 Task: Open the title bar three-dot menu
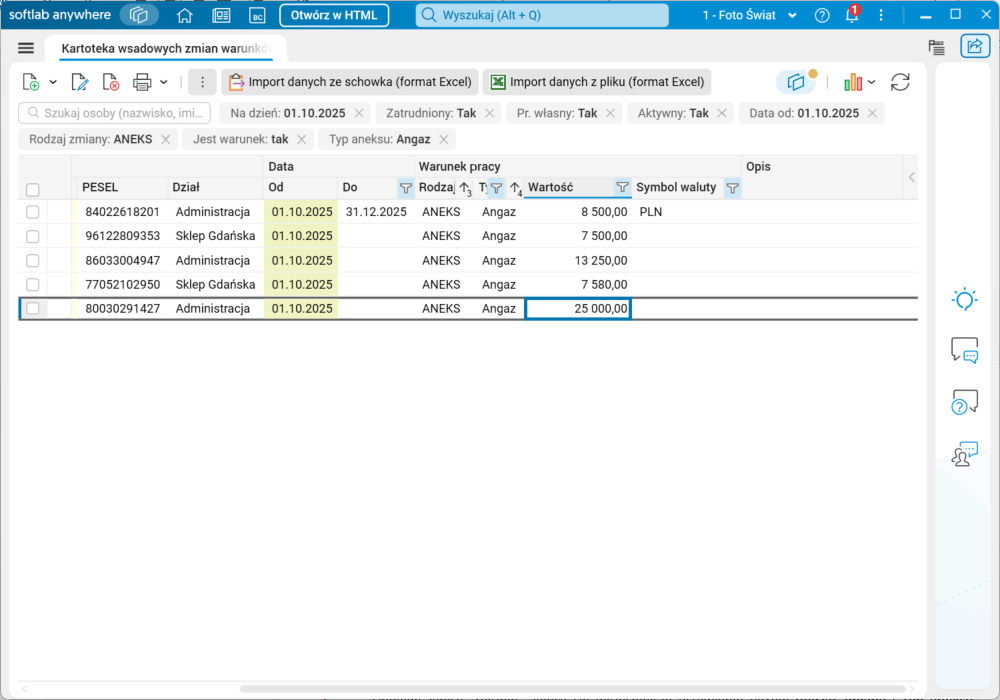click(x=881, y=15)
